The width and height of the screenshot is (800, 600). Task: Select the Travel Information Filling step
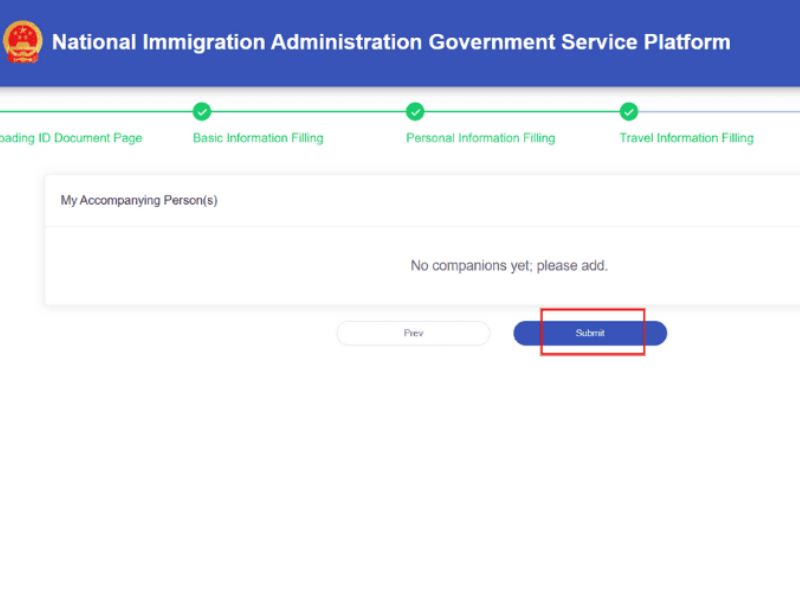click(686, 138)
